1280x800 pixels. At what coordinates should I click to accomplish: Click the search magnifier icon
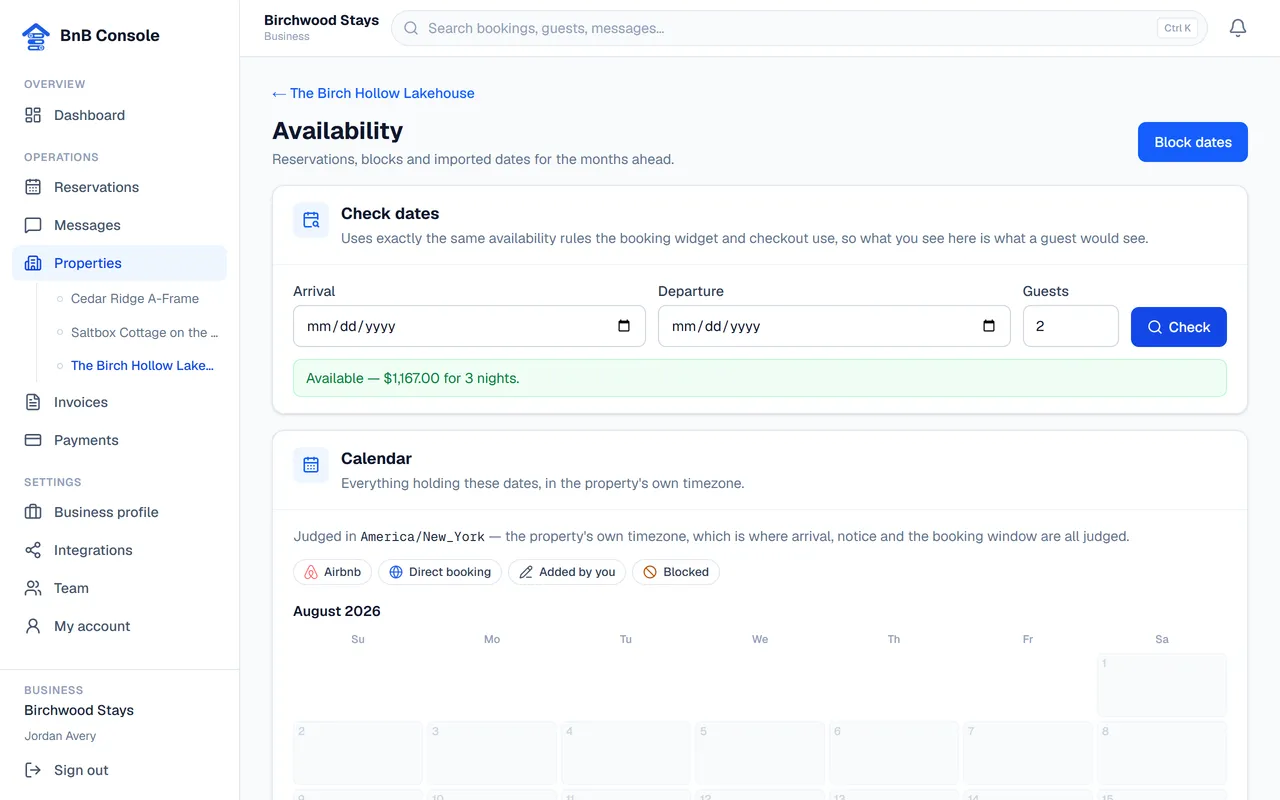pos(411,28)
